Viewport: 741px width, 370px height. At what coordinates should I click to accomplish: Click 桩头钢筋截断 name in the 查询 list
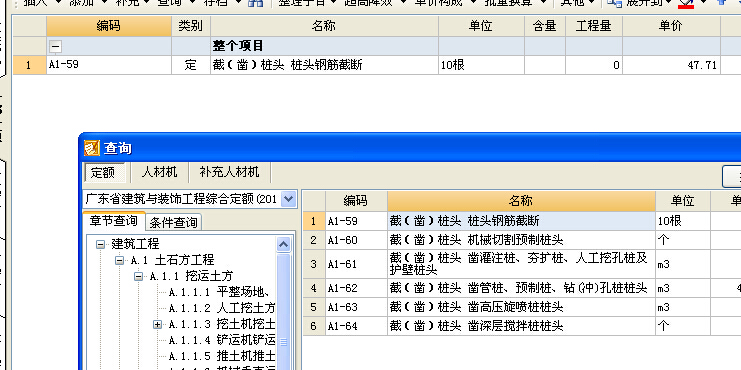(x=521, y=221)
